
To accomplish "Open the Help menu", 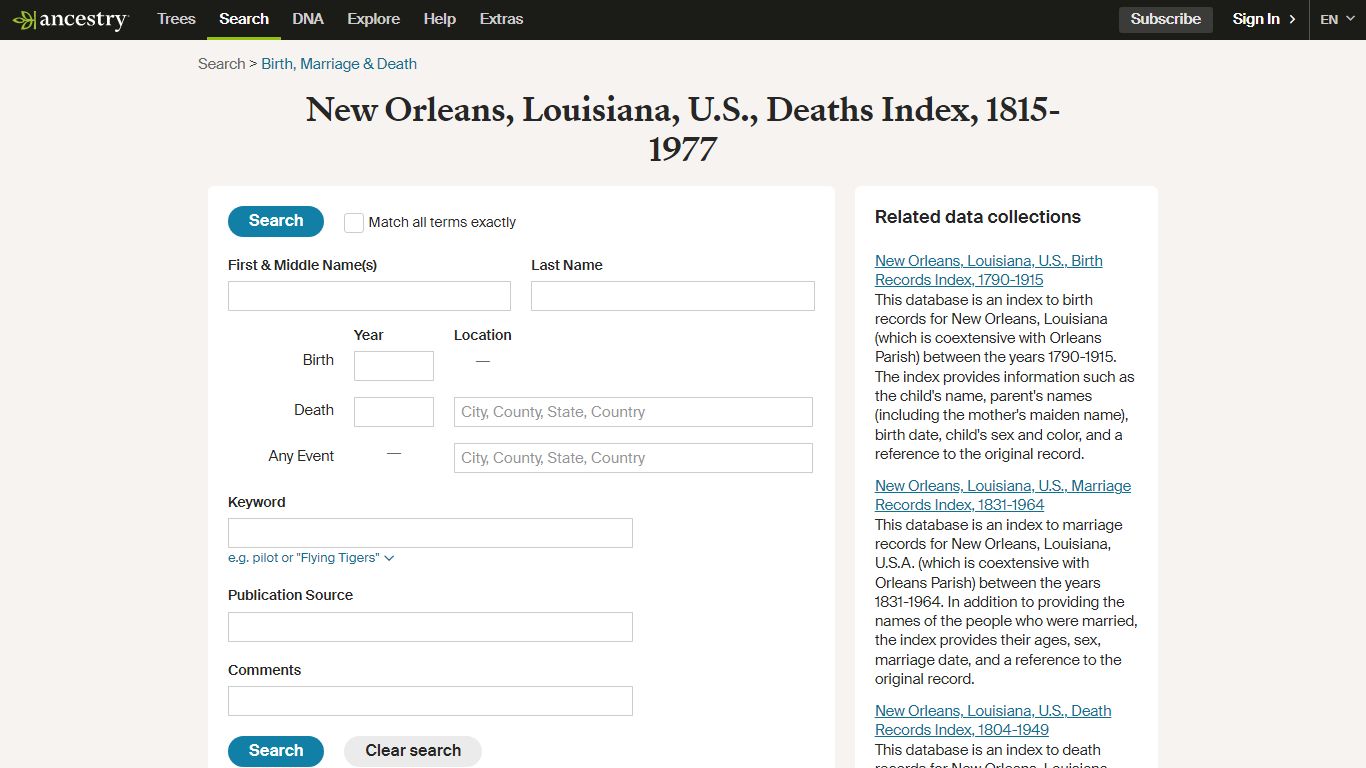I will point(439,19).
